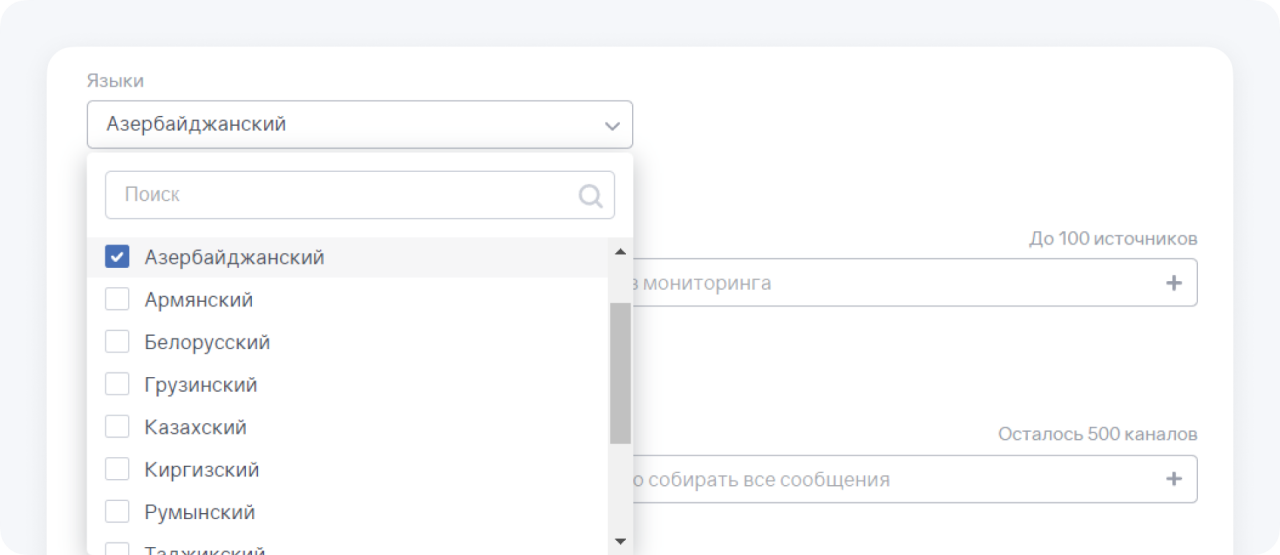Tick the Грузинский checkbox
This screenshot has width=1280, height=555.
coord(117,385)
